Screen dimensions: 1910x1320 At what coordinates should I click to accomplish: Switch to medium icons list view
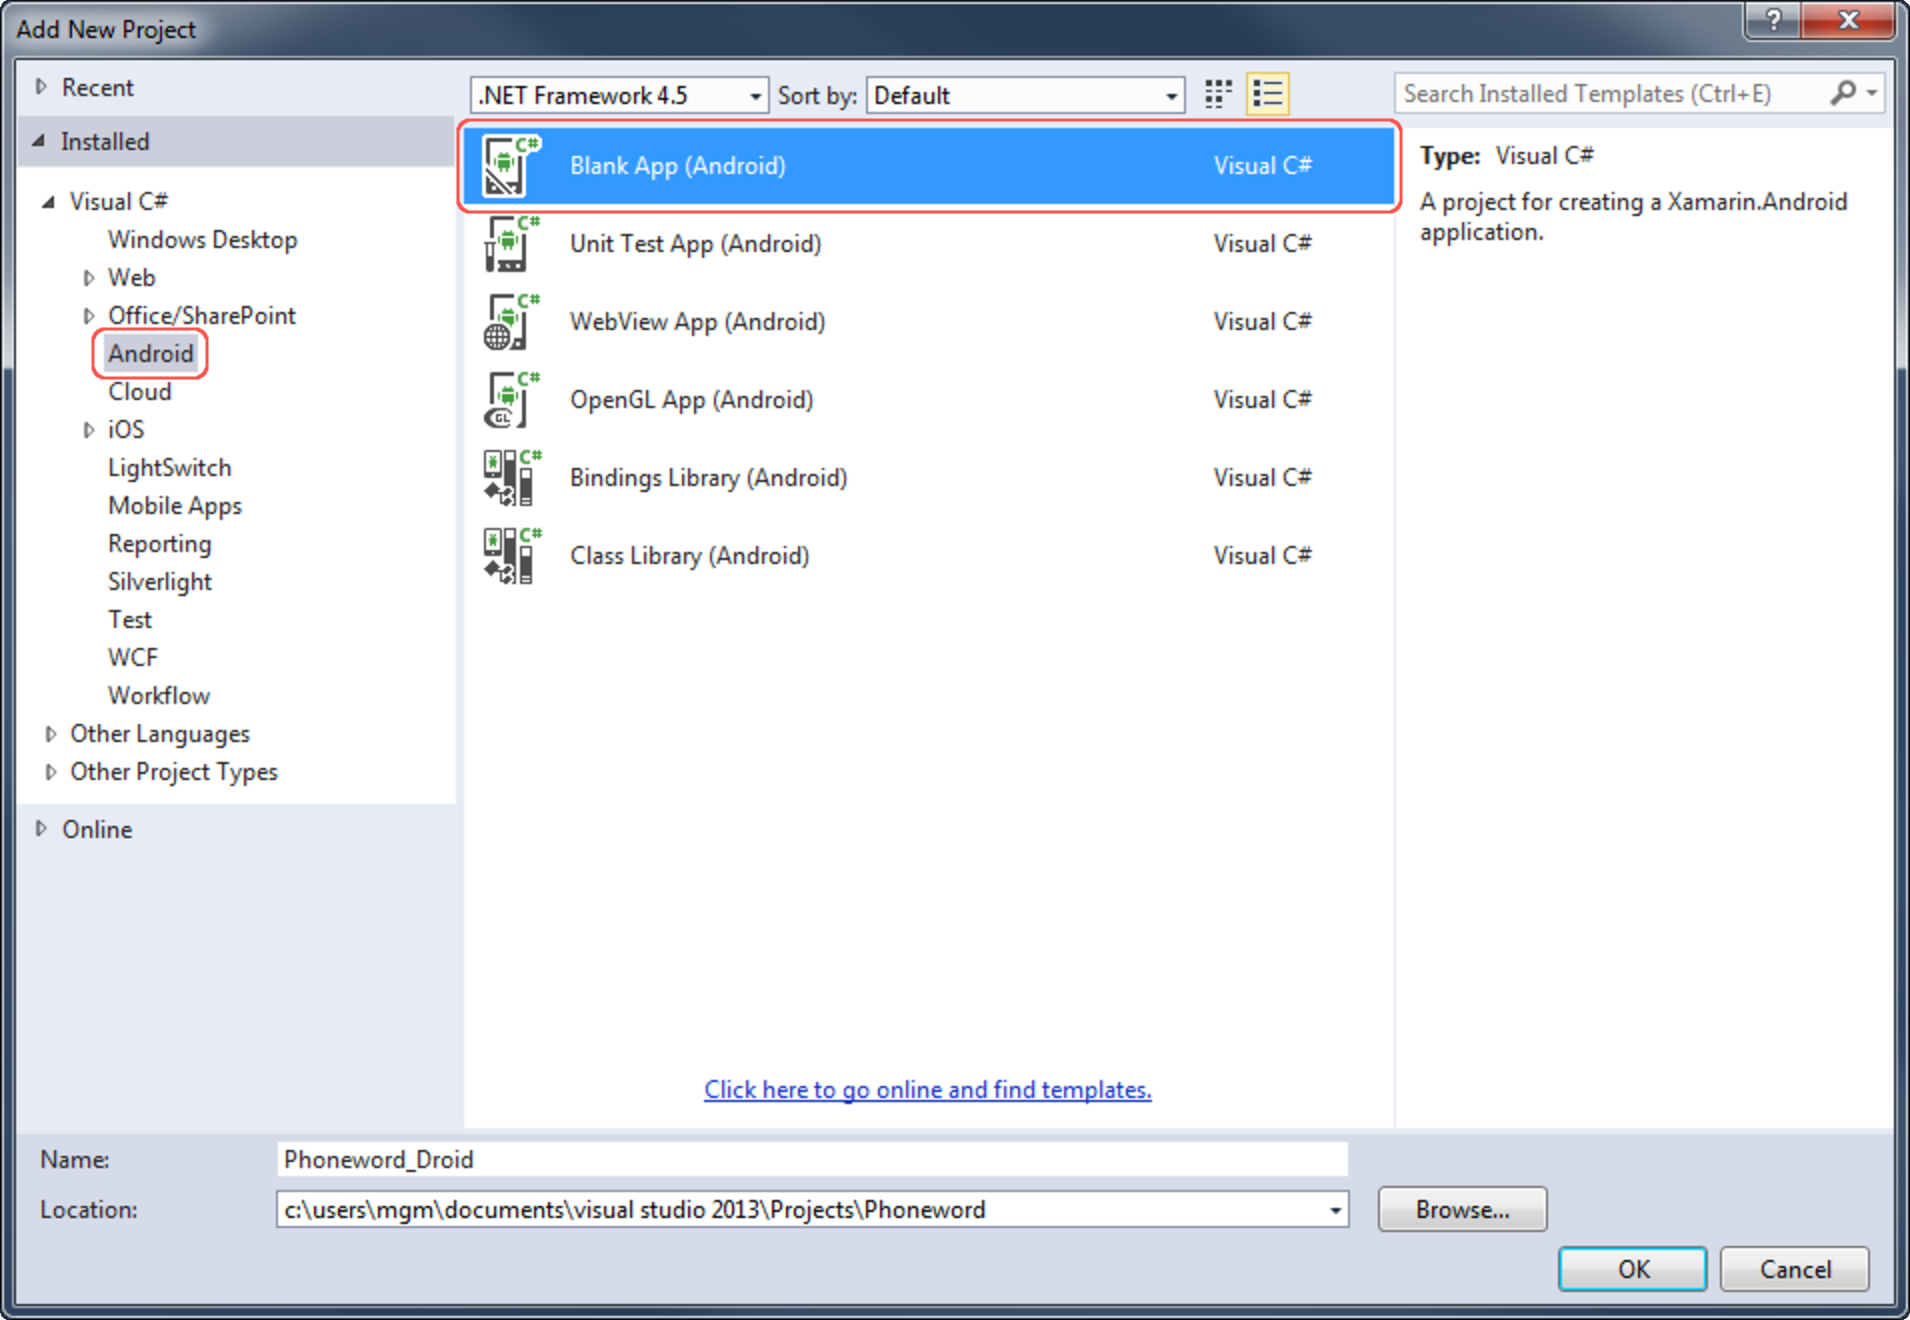pos(1267,95)
